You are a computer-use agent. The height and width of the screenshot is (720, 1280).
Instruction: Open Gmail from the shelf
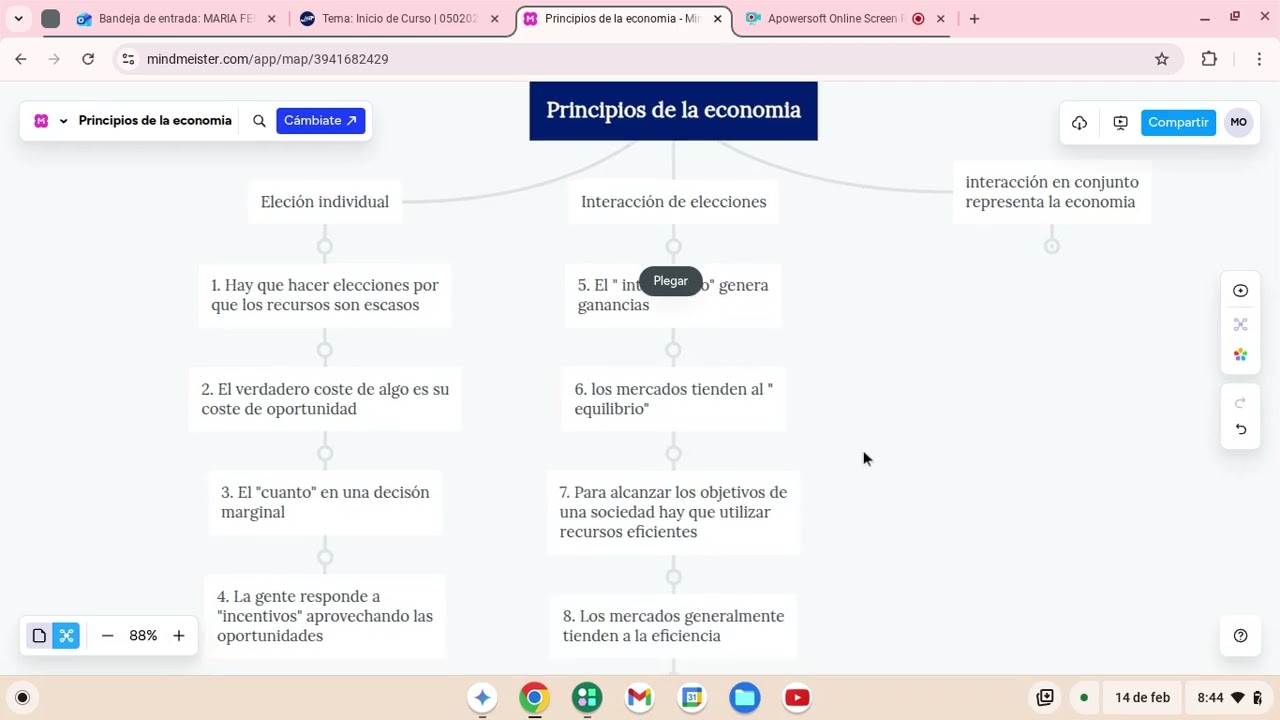[x=639, y=698]
